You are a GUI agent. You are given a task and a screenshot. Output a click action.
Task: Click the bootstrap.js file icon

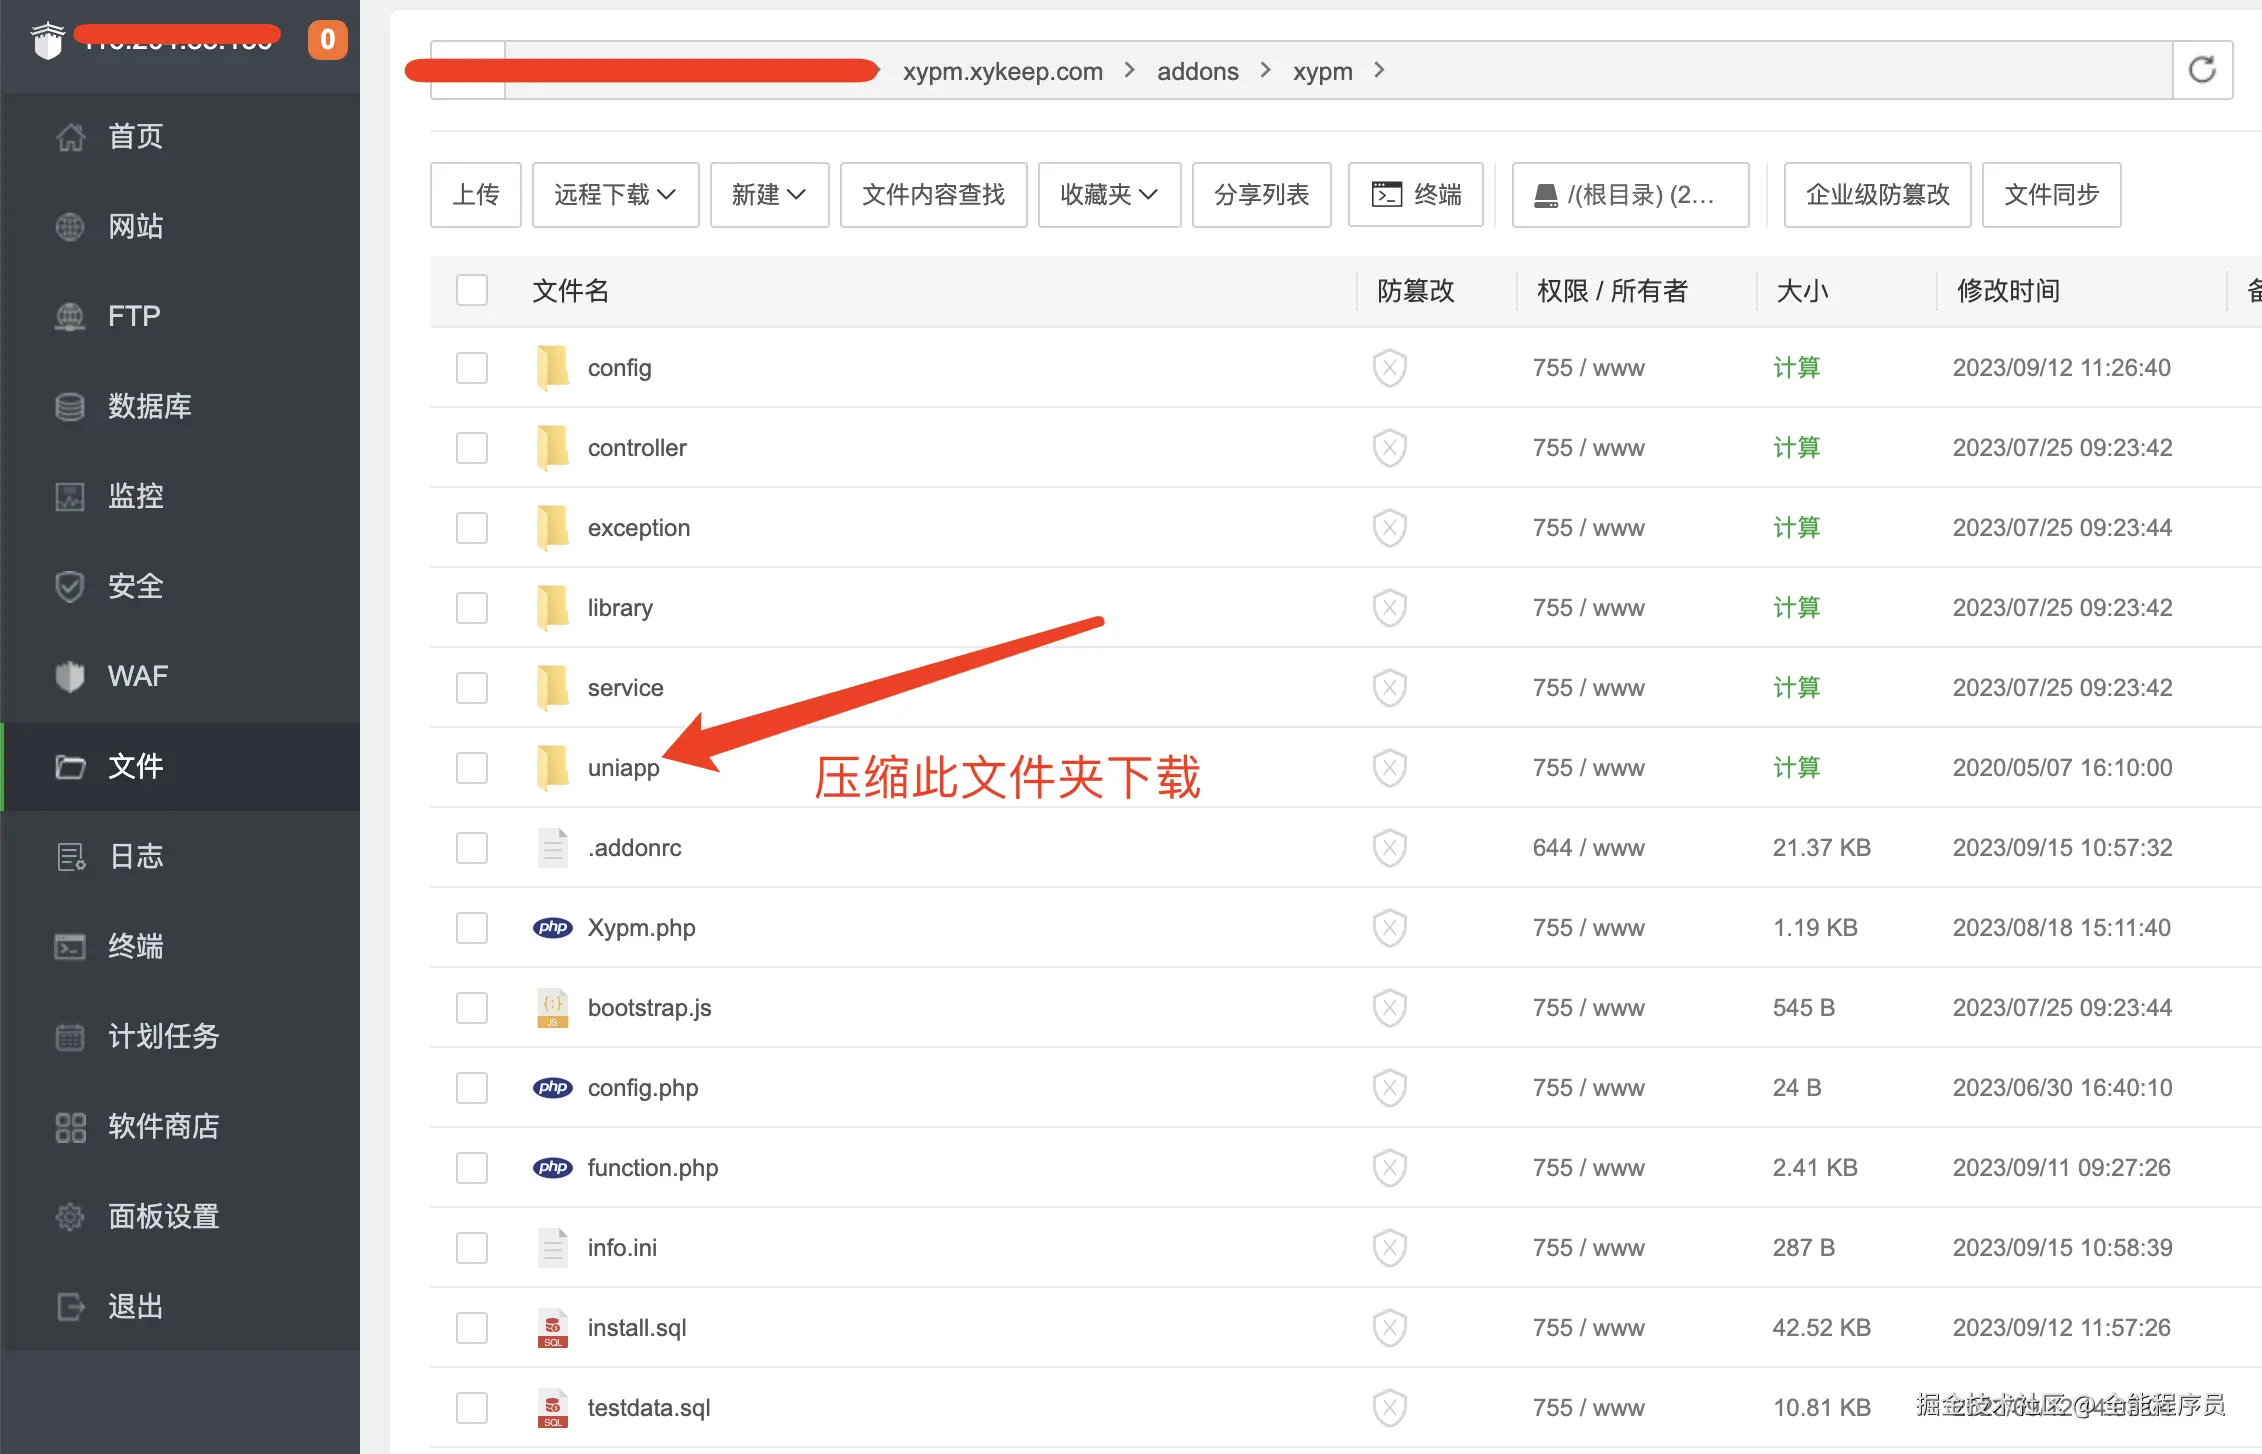pyautogui.click(x=552, y=1007)
